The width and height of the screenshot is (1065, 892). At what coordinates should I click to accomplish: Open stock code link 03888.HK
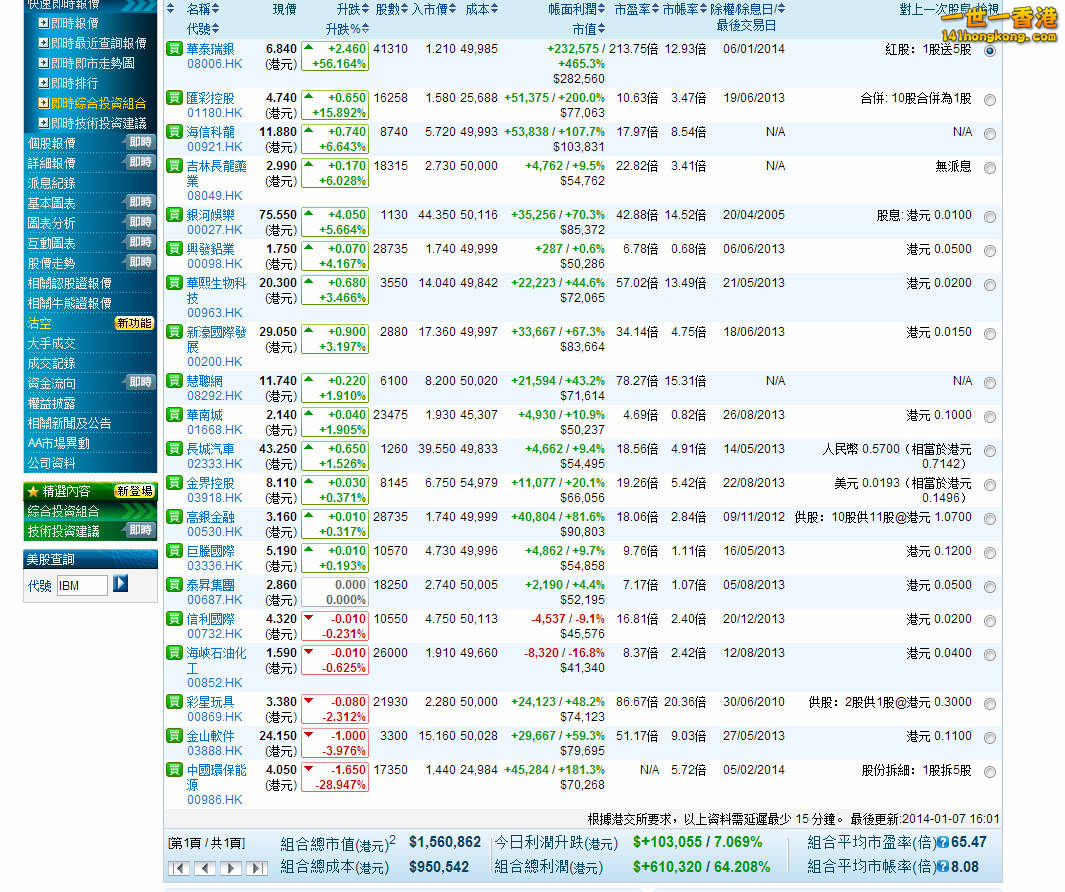[x=215, y=751]
